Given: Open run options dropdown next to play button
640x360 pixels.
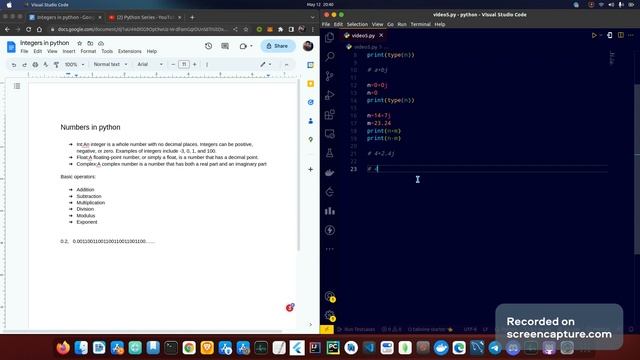Looking at the screenshot, I should 601,36.
